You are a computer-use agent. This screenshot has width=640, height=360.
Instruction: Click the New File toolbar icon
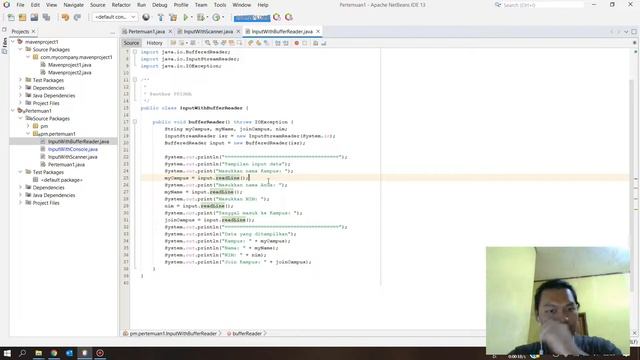11,18
